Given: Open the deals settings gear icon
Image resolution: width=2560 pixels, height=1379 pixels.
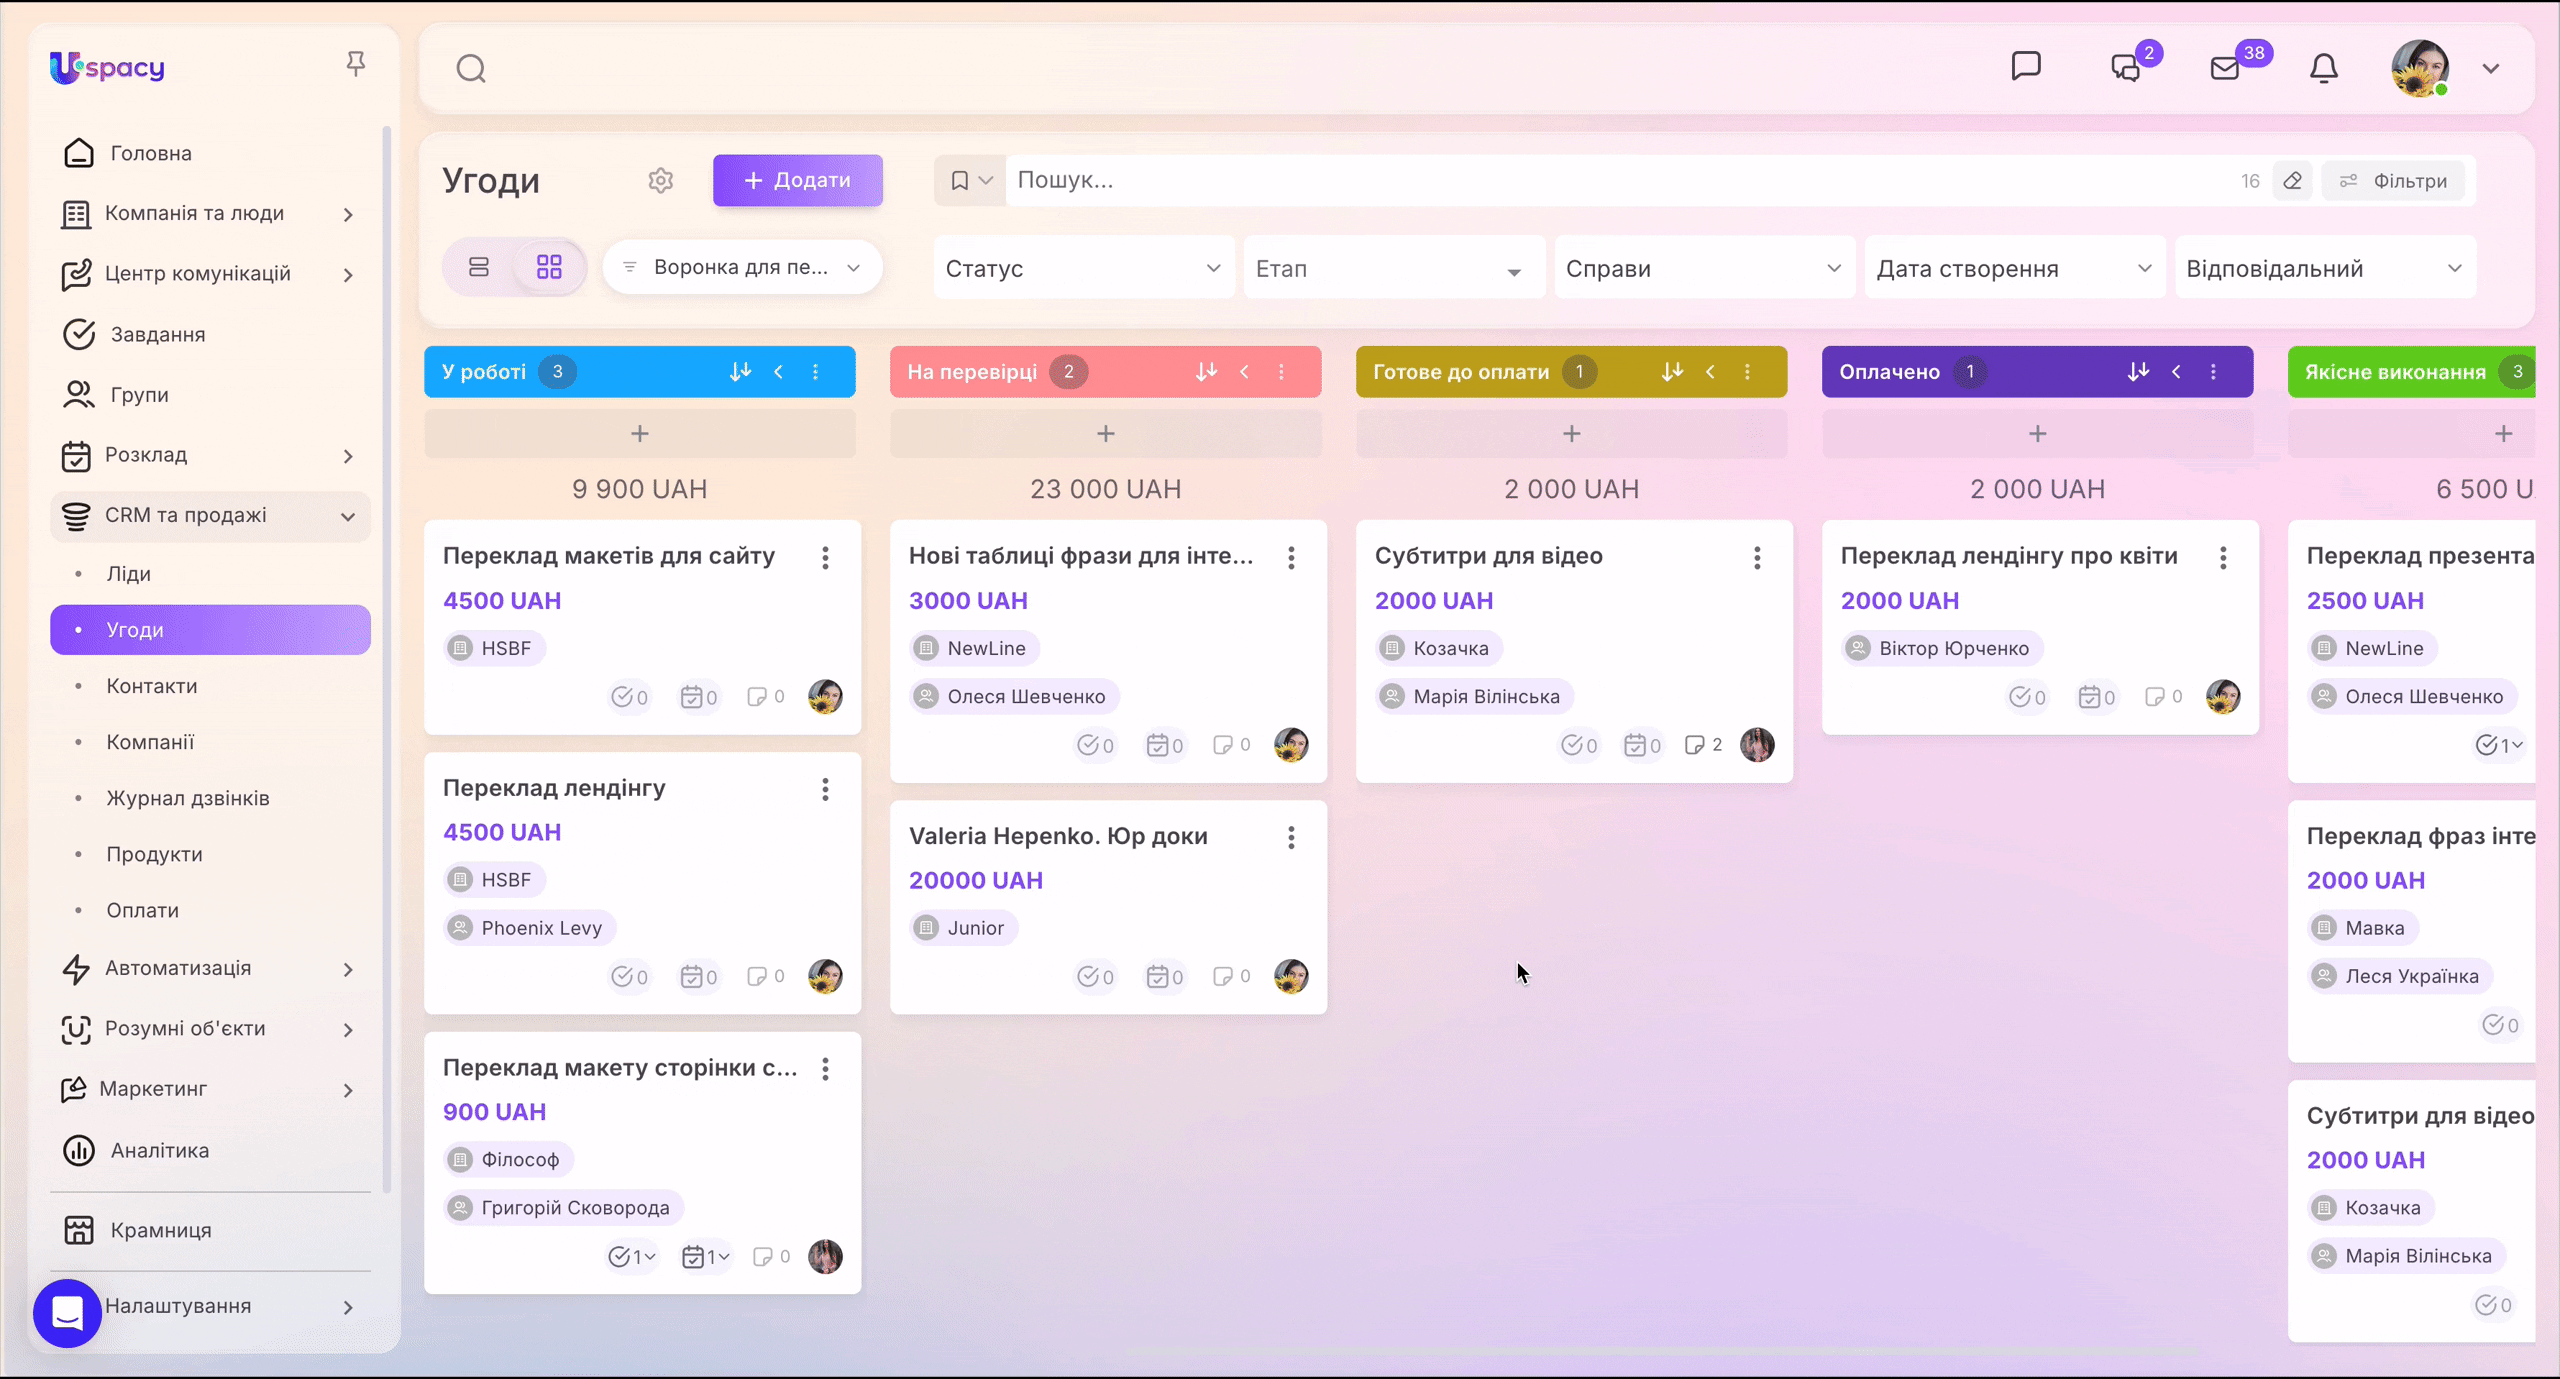Looking at the screenshot, I should tap(660, 180).
